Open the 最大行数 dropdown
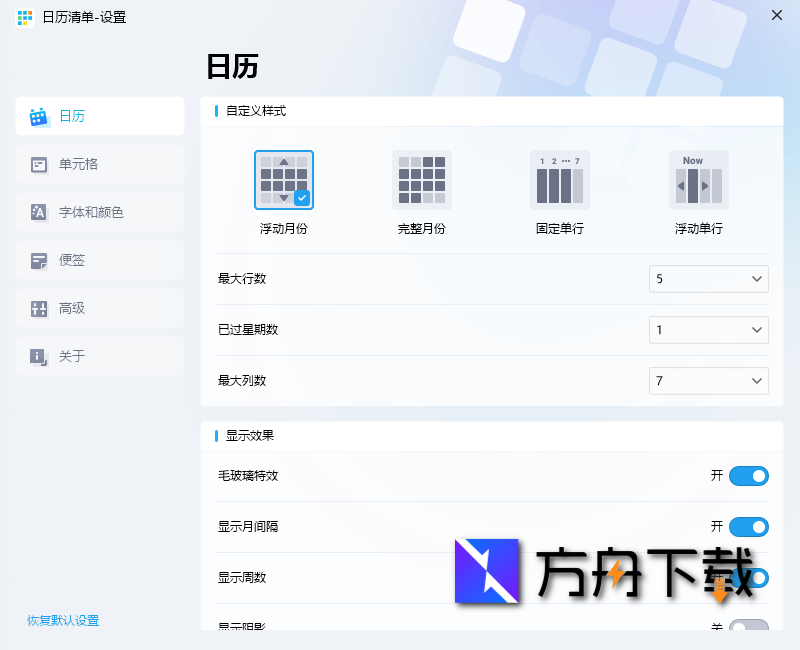 708,279
